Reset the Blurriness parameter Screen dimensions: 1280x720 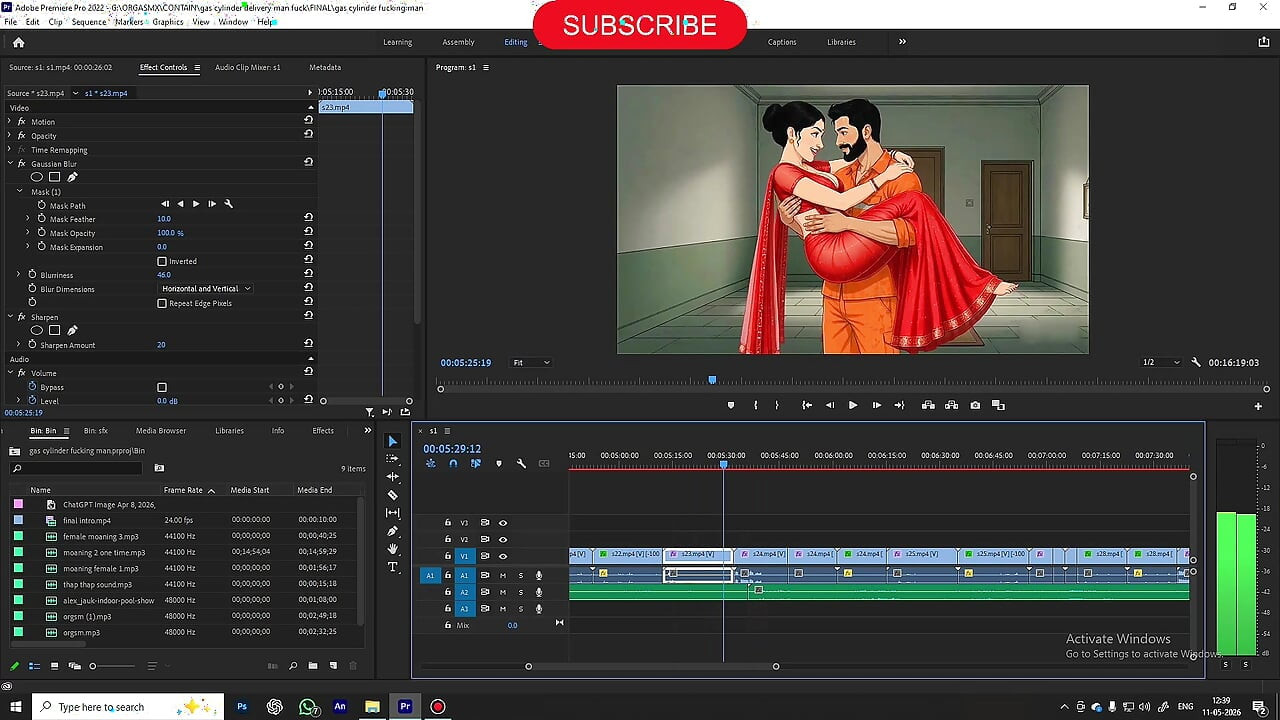(x=308, y=274)
